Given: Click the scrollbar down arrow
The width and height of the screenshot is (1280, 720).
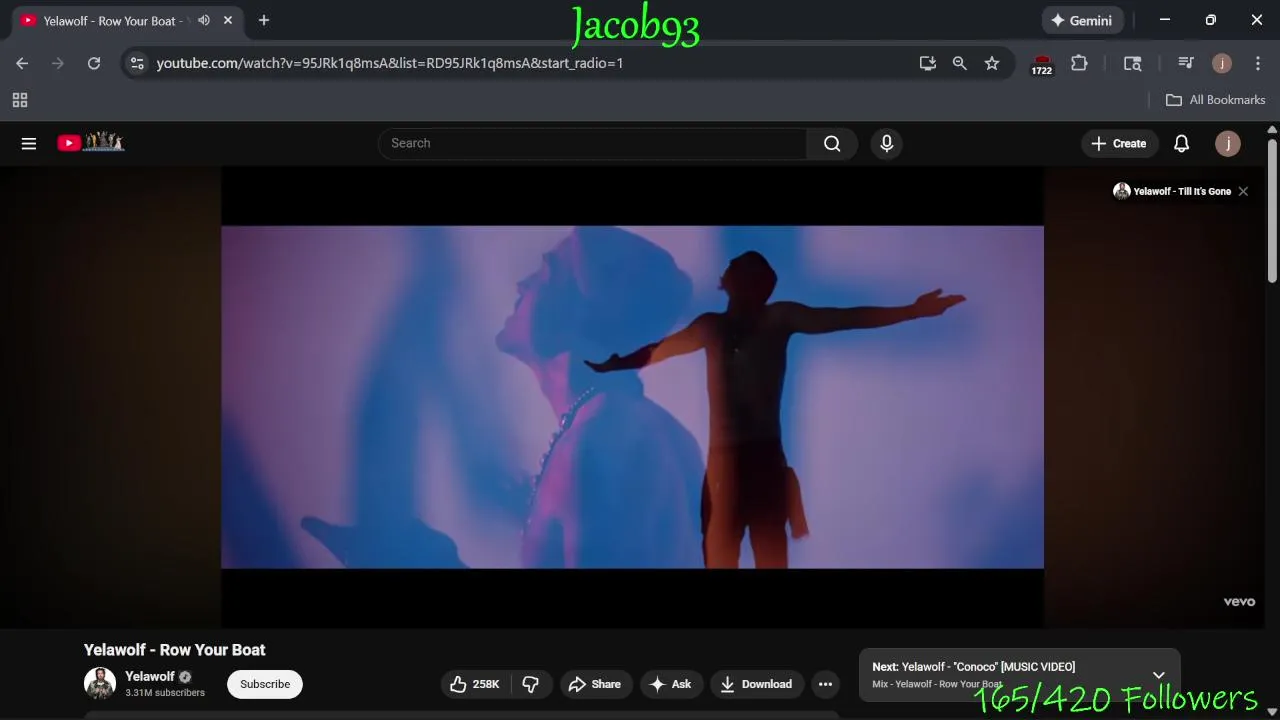Looking at the screenshot, I should pos(1272,712).
